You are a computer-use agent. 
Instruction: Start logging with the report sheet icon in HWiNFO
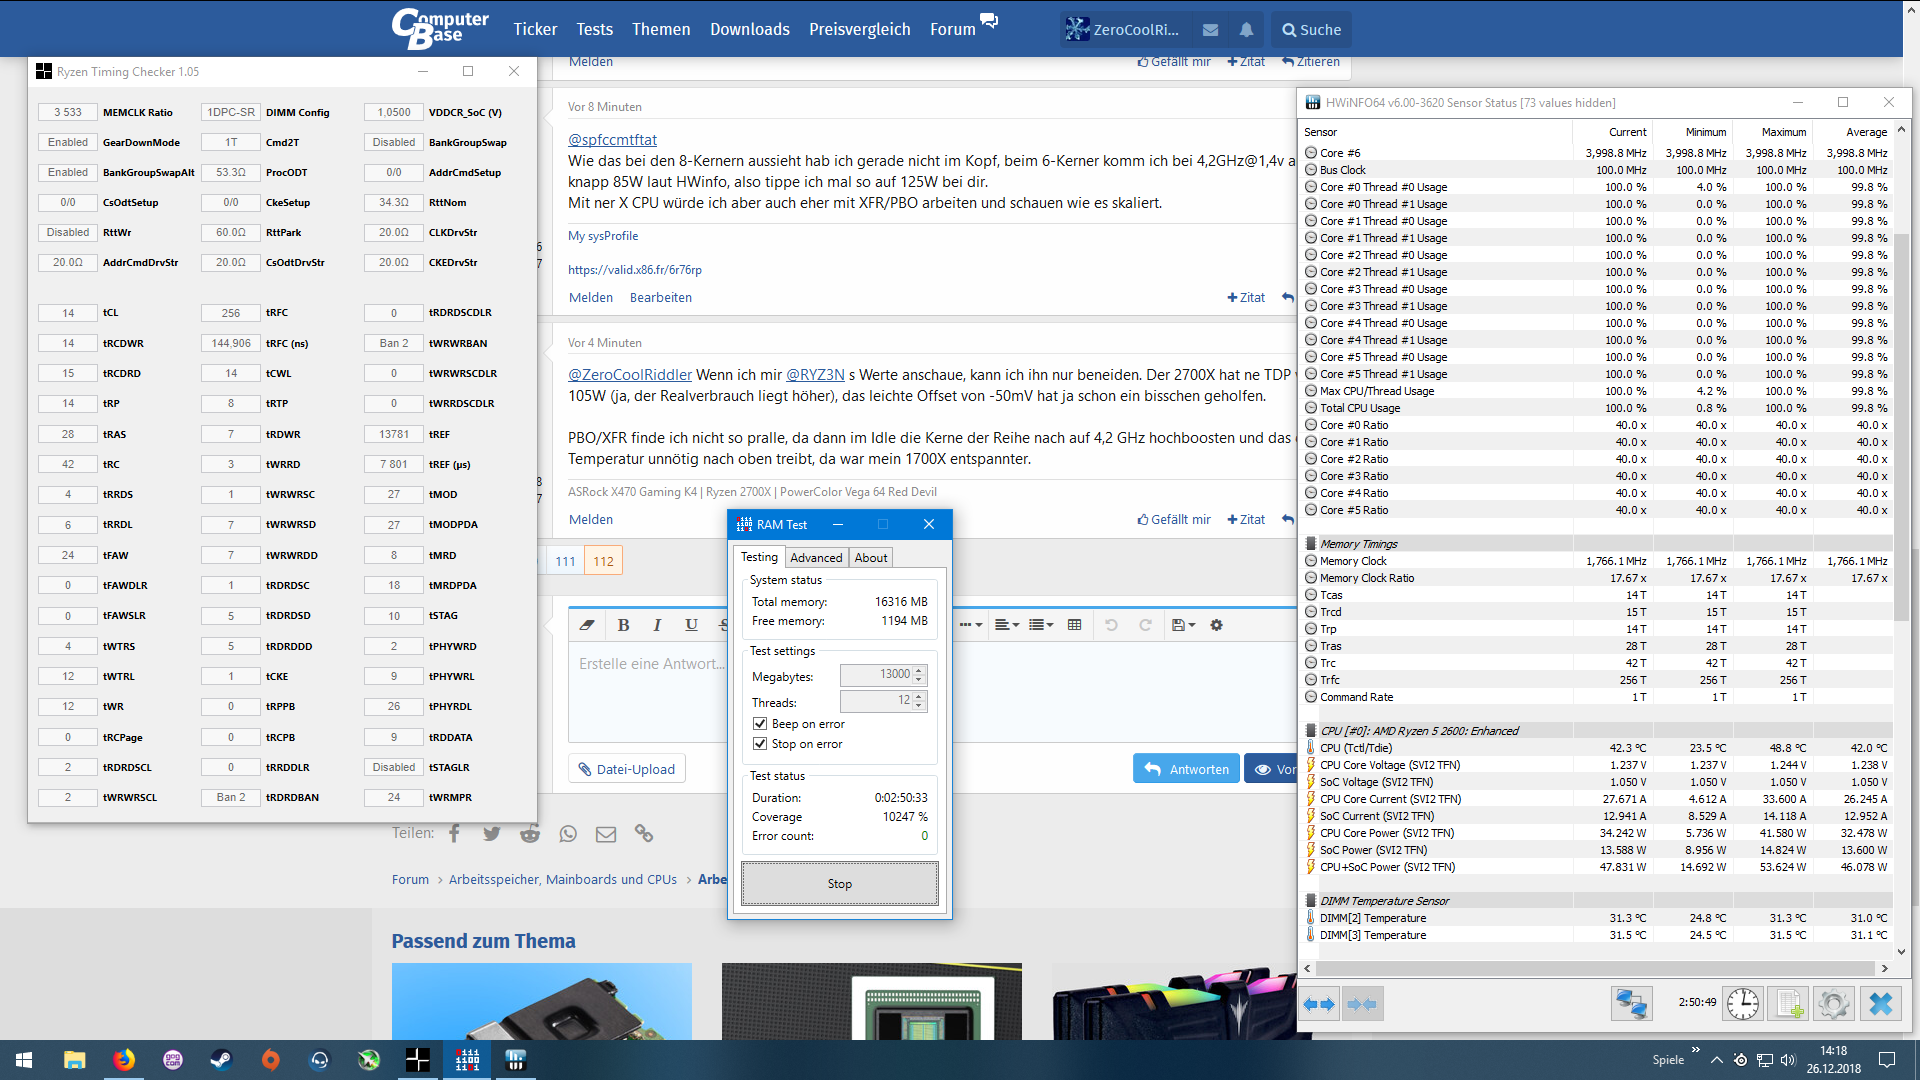[1789, 1003]
